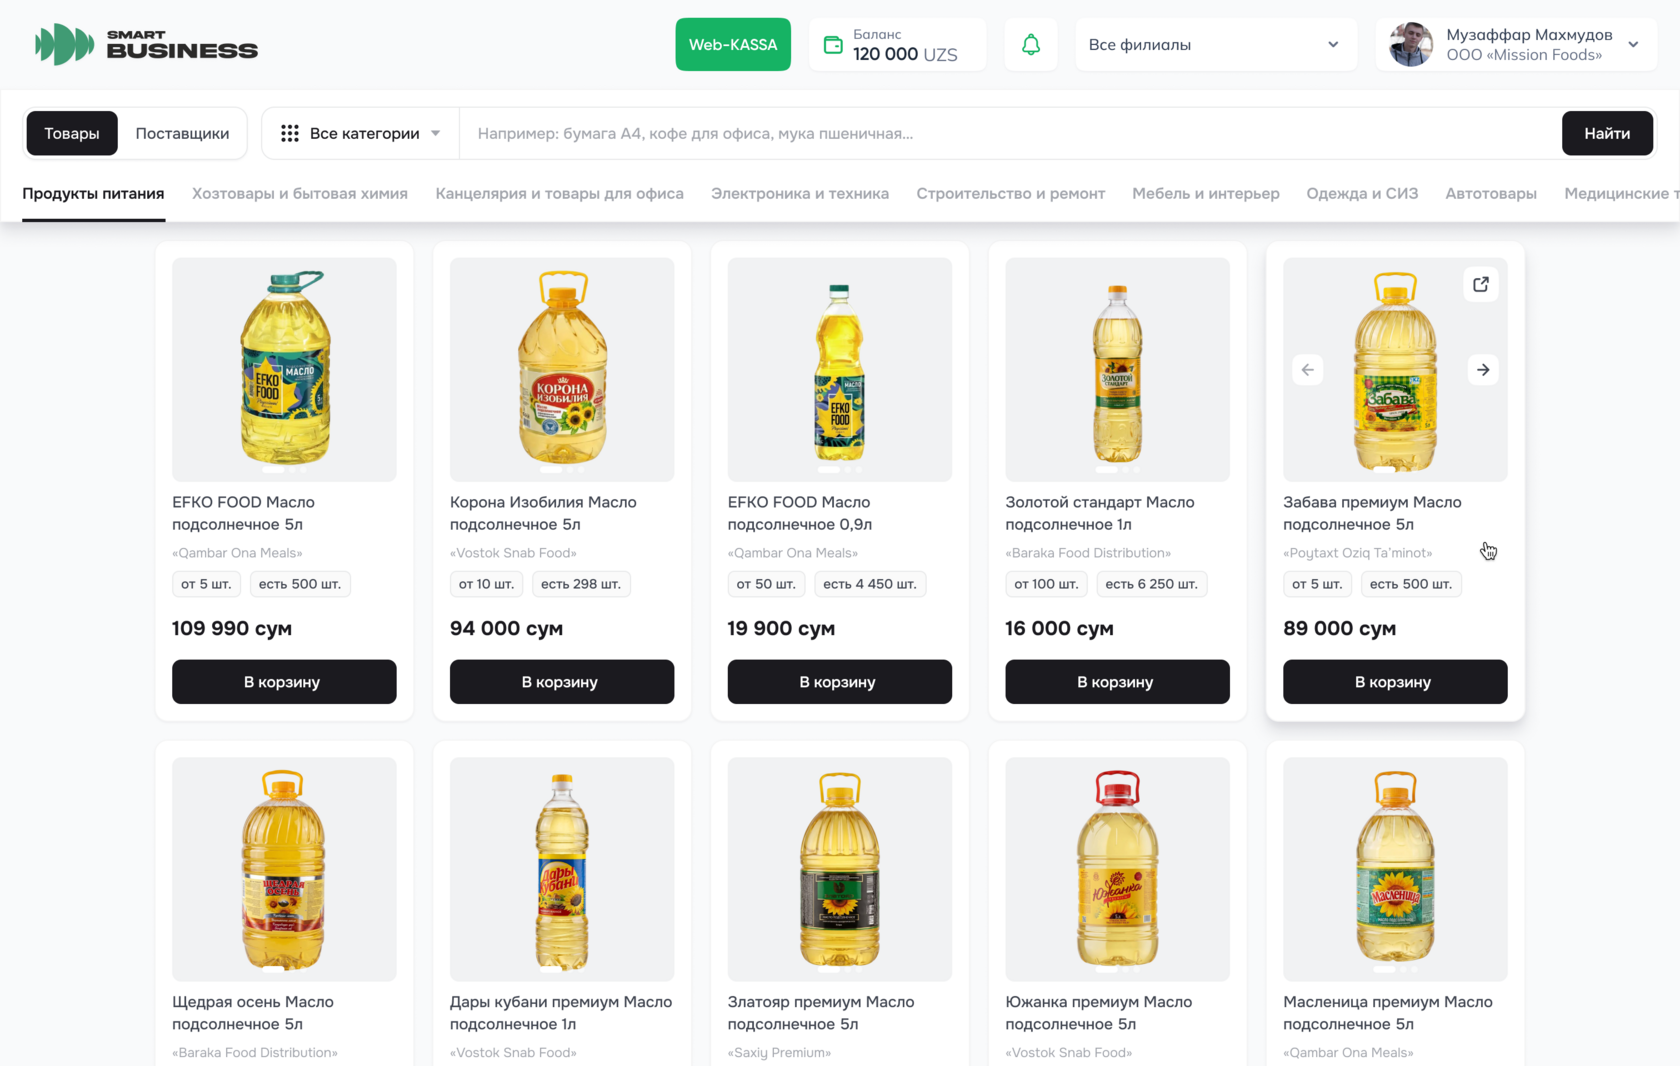The width and height of the screenshot is (1680, 1066).
Task: Open Южанка премиум product image
Action: [x=1117, y=869]
